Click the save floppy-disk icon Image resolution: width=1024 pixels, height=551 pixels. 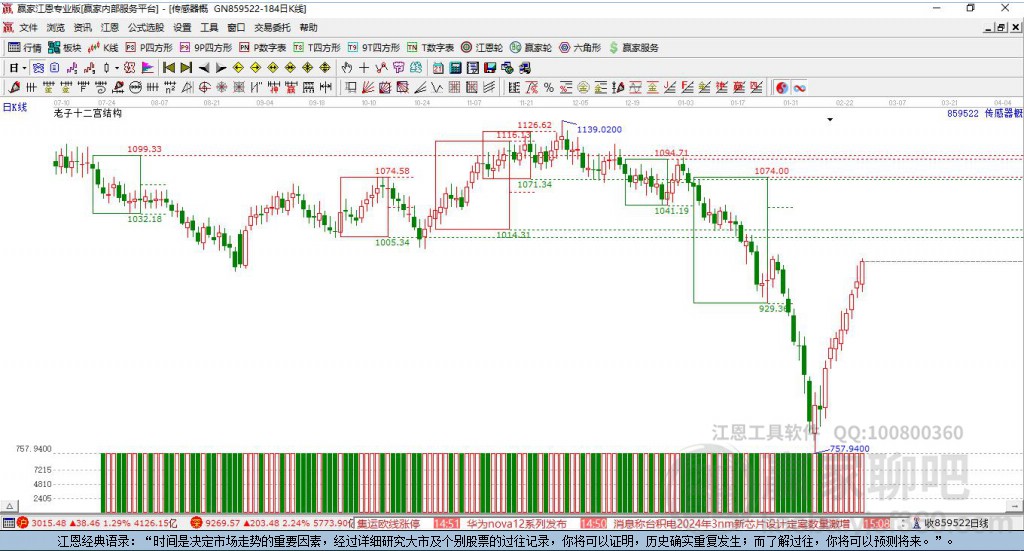click(x=490, y=68)
